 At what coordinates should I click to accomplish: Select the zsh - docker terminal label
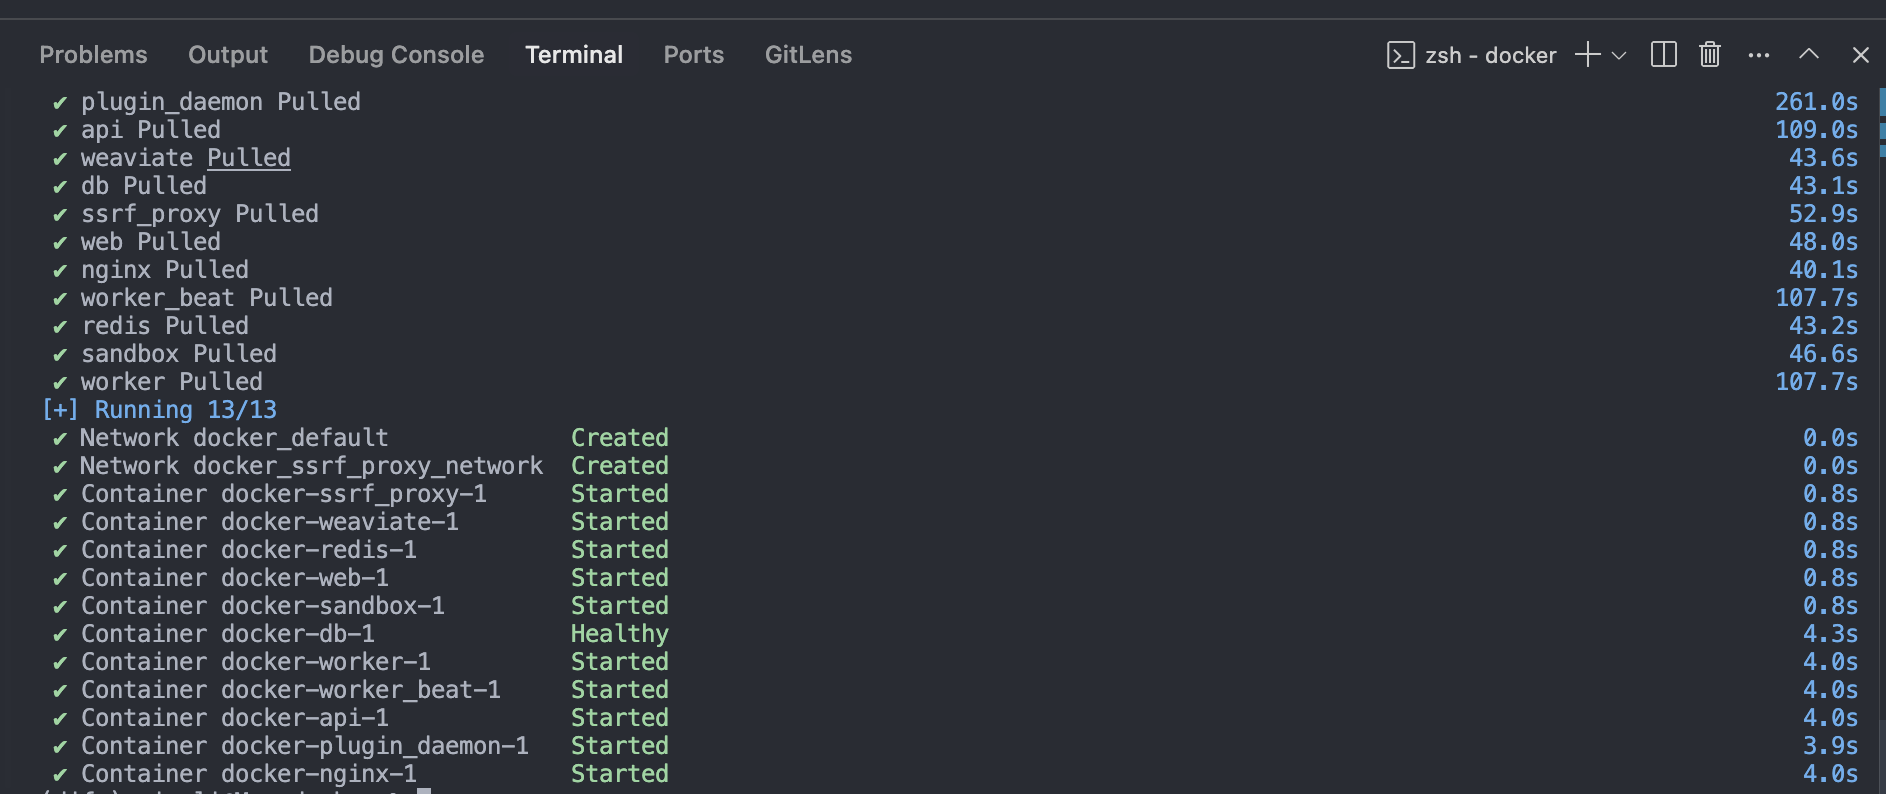(1490, 55)
